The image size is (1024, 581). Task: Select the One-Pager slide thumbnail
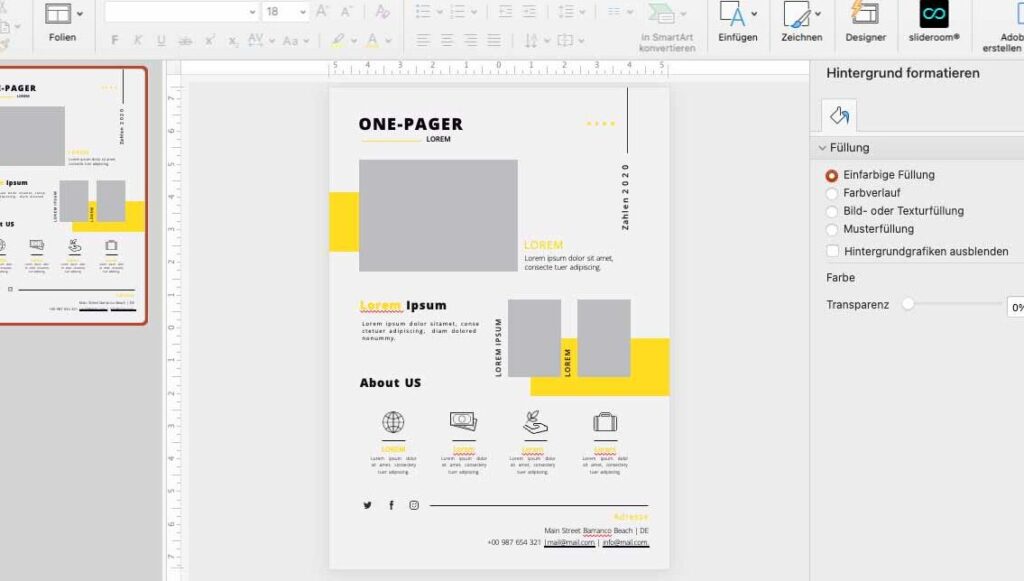pos(70,196)
